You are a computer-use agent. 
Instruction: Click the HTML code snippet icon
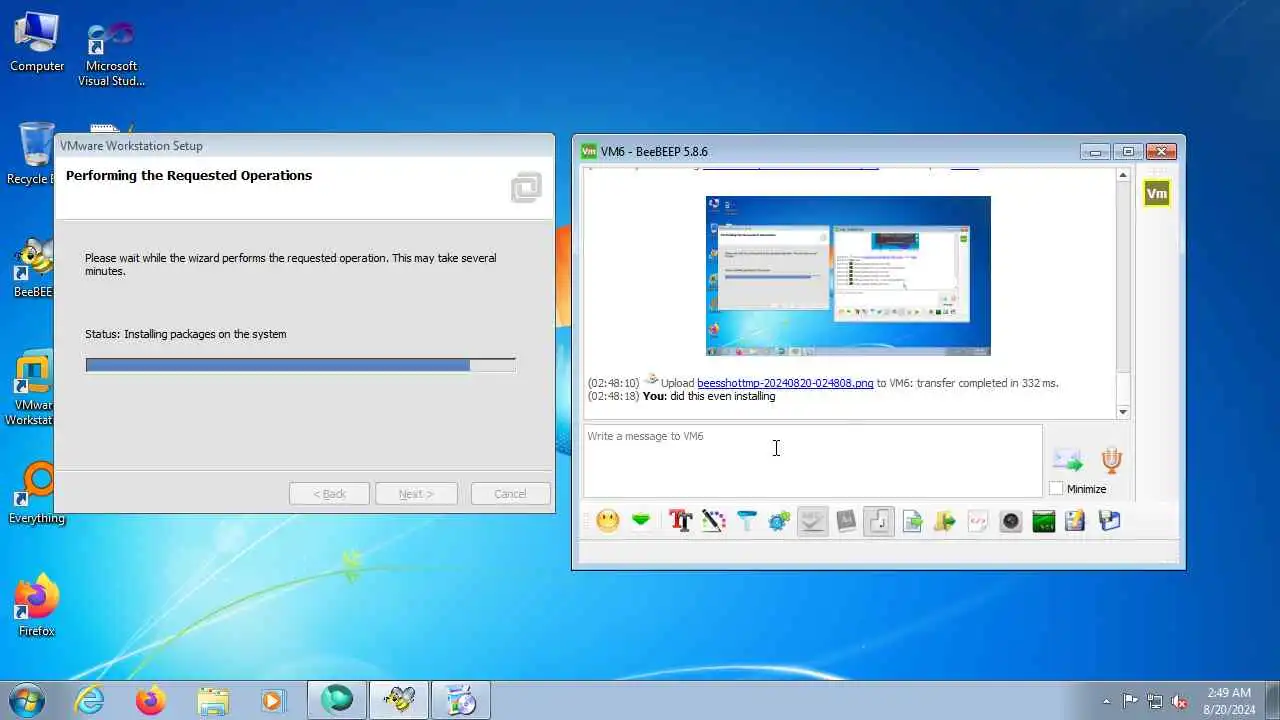(978, 521)
